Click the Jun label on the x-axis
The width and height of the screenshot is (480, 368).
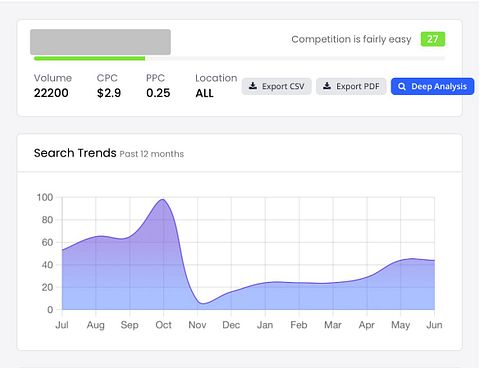(x=434, y=325)
